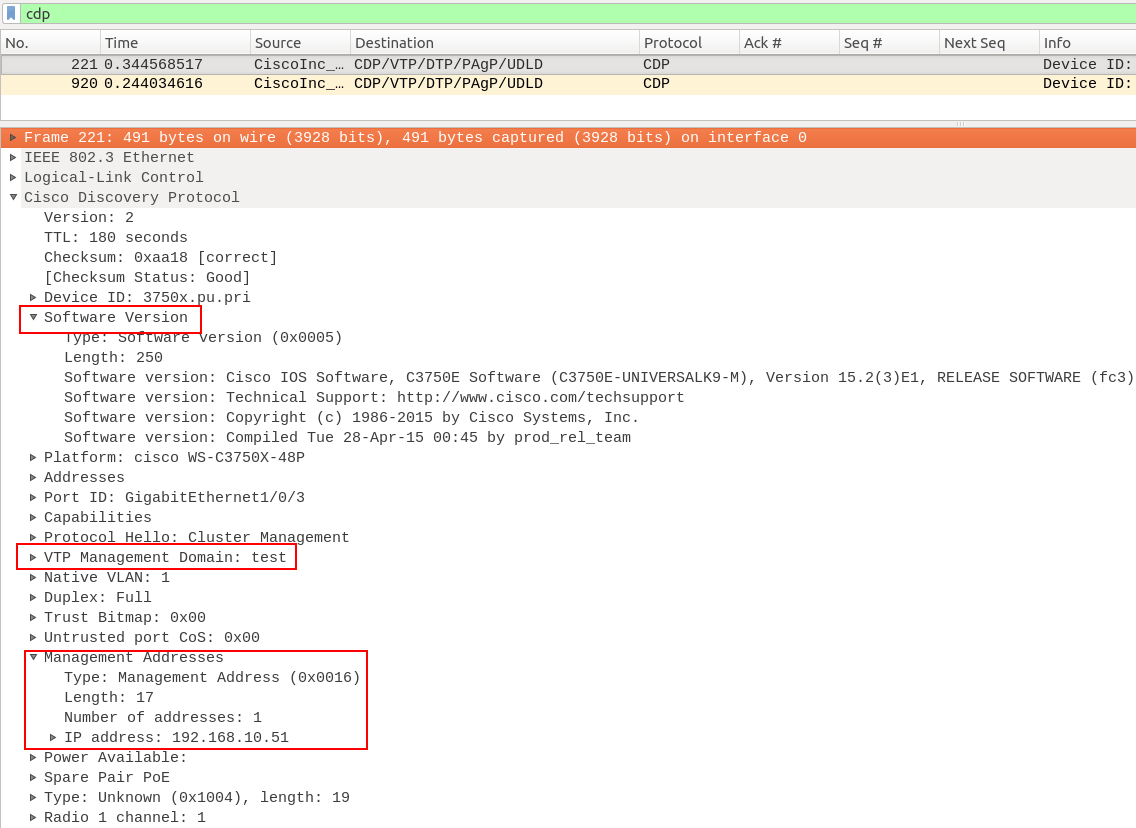Select the Technical Support URL line
Image resolution: width=1136 pixels, height=828 pixels.
tap(374, 398)
